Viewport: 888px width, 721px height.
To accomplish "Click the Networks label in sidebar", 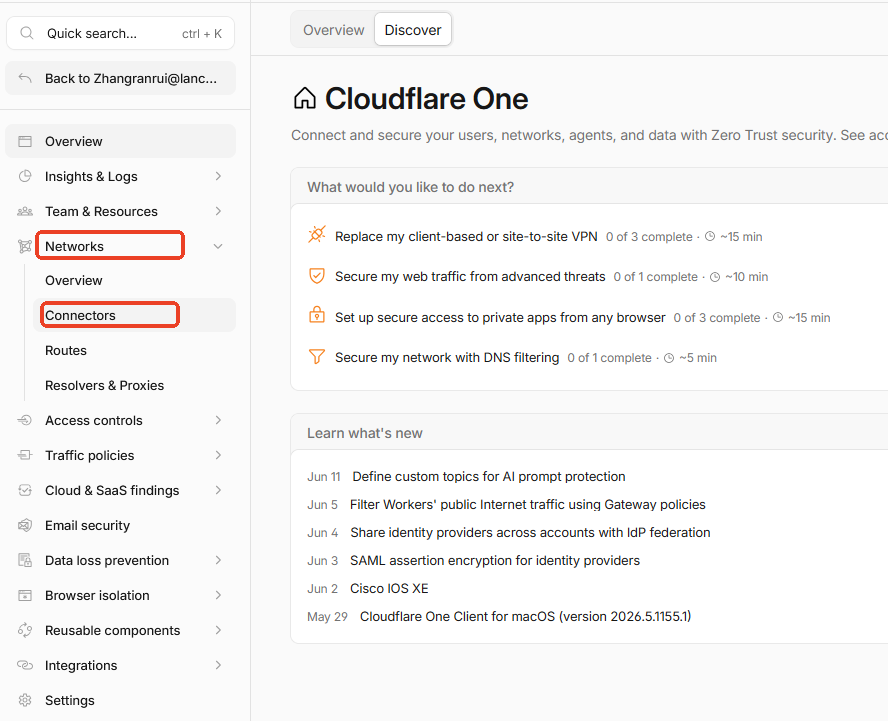I will click(74, 246).
